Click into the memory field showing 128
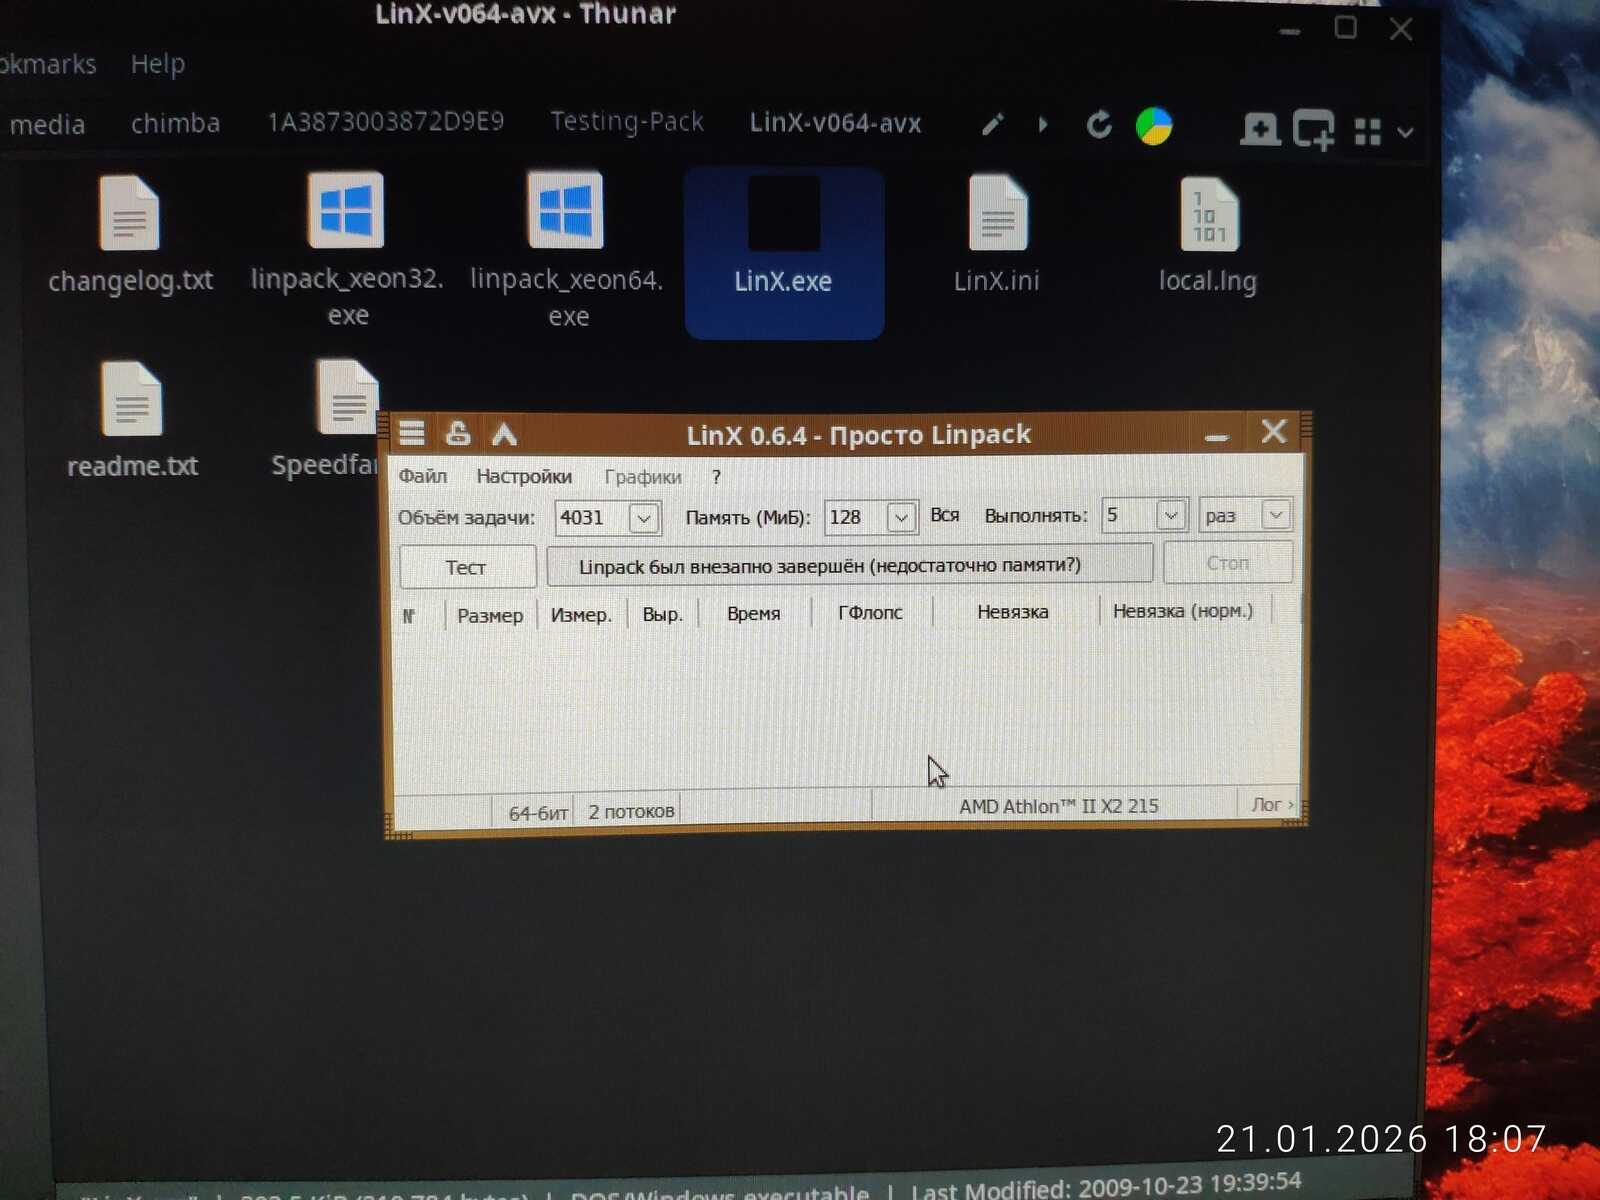Screen dimensions: 1600x1200 point(856,517)
